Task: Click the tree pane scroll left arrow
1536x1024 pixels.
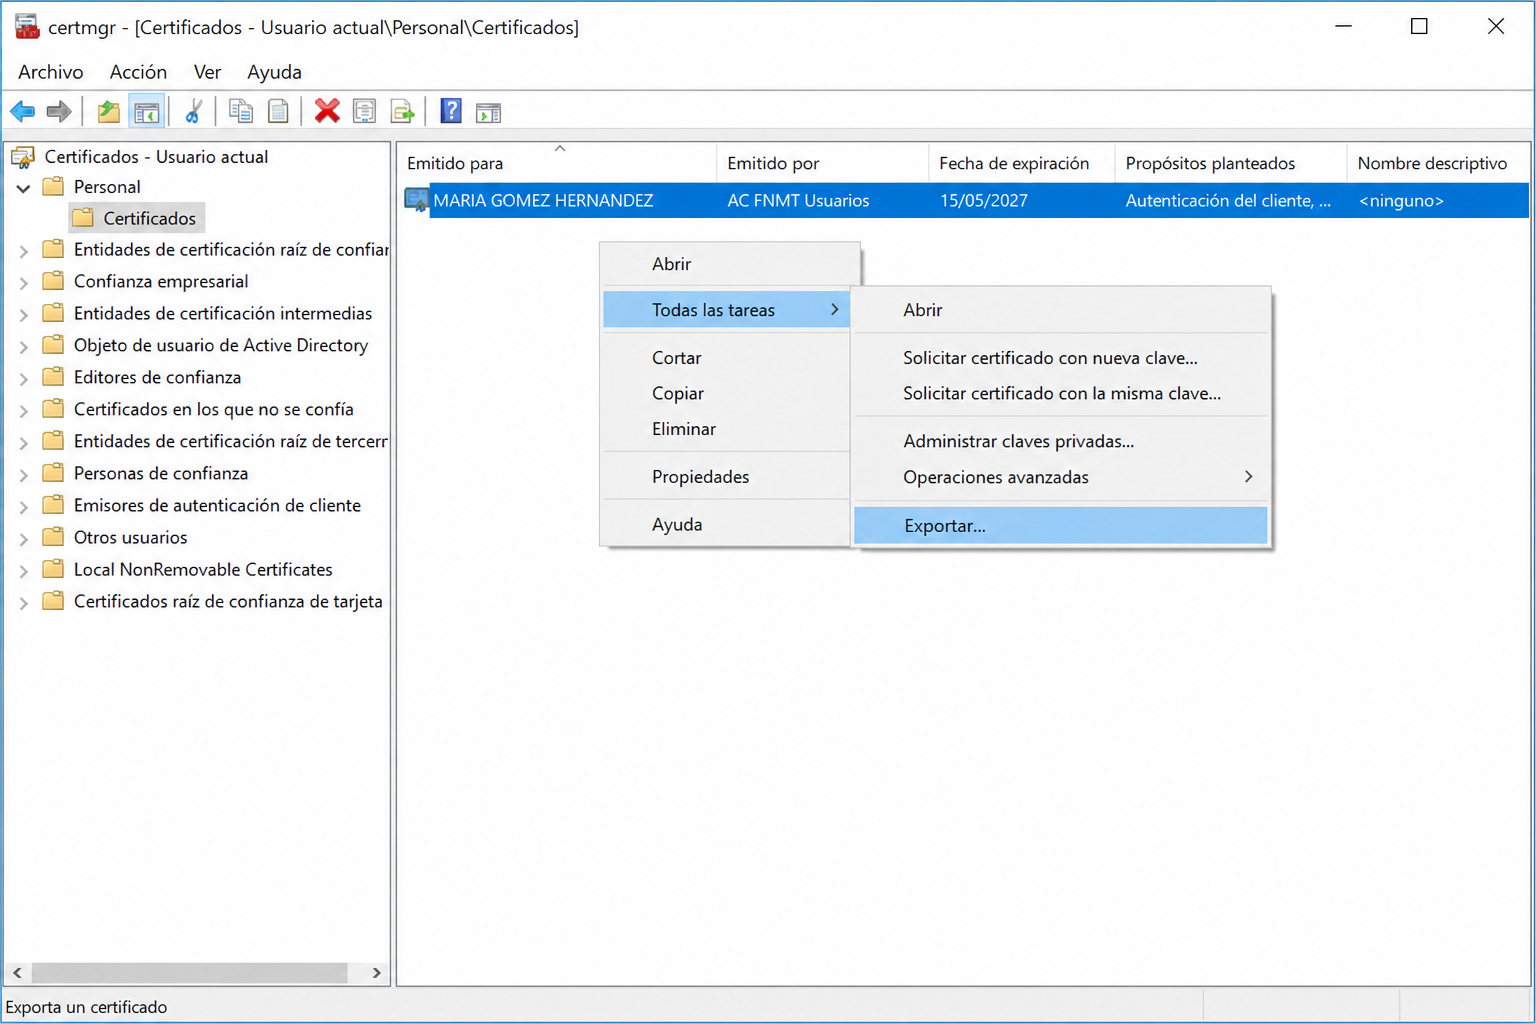Action: pos(17,973)
